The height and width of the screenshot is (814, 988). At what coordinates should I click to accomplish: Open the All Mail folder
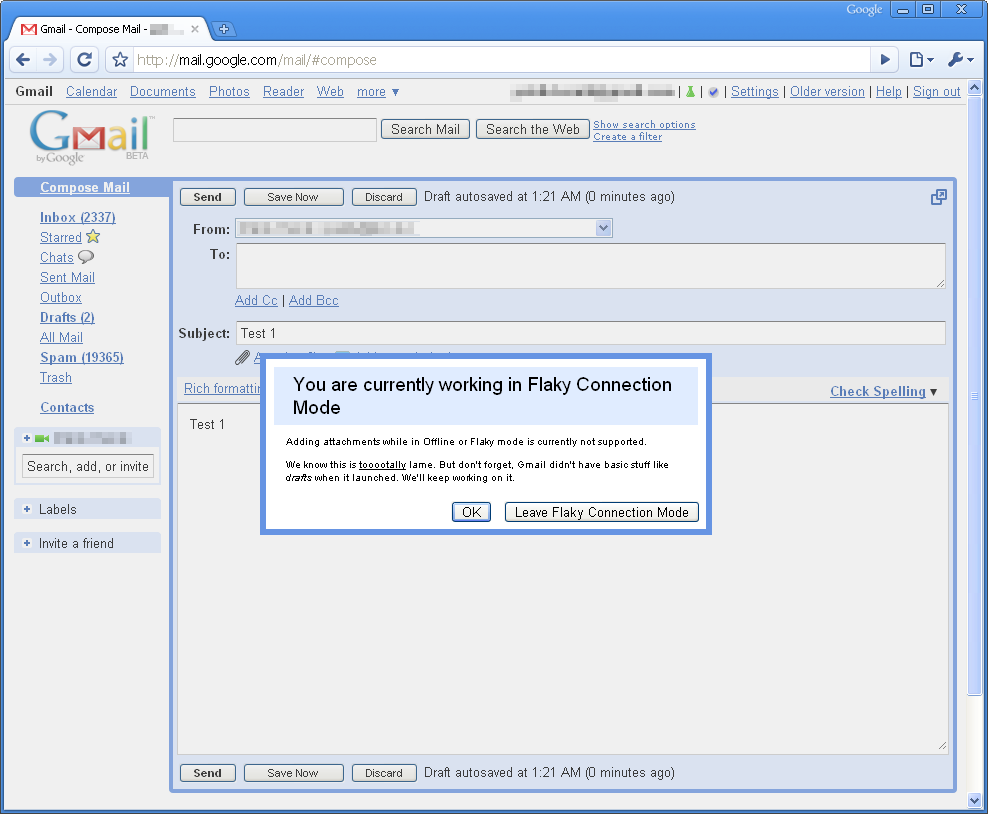tap(61, 338)
